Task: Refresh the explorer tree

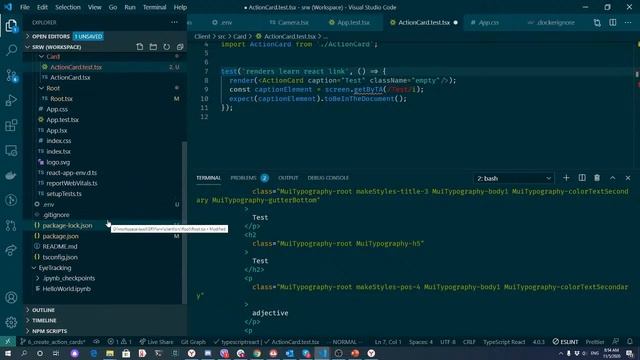Action: pos(167,47)
